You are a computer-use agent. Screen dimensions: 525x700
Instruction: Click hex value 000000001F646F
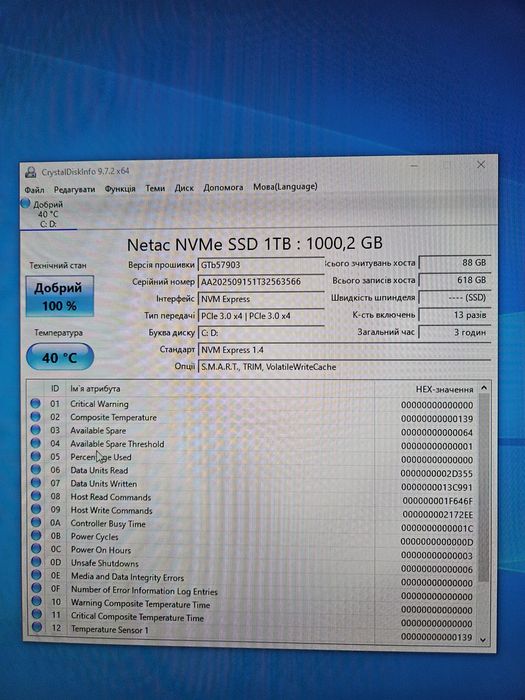(437, 501)
